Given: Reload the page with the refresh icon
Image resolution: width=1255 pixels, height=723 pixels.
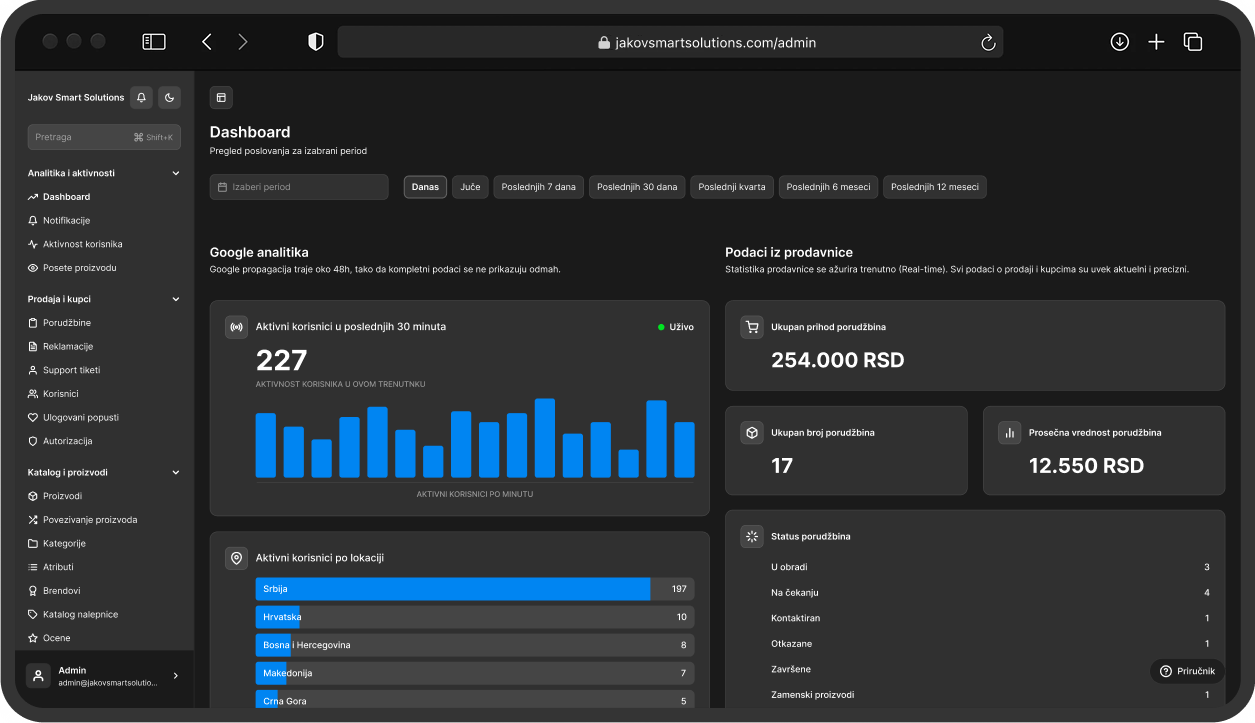Looking at the screenshot, I should 988,42.
